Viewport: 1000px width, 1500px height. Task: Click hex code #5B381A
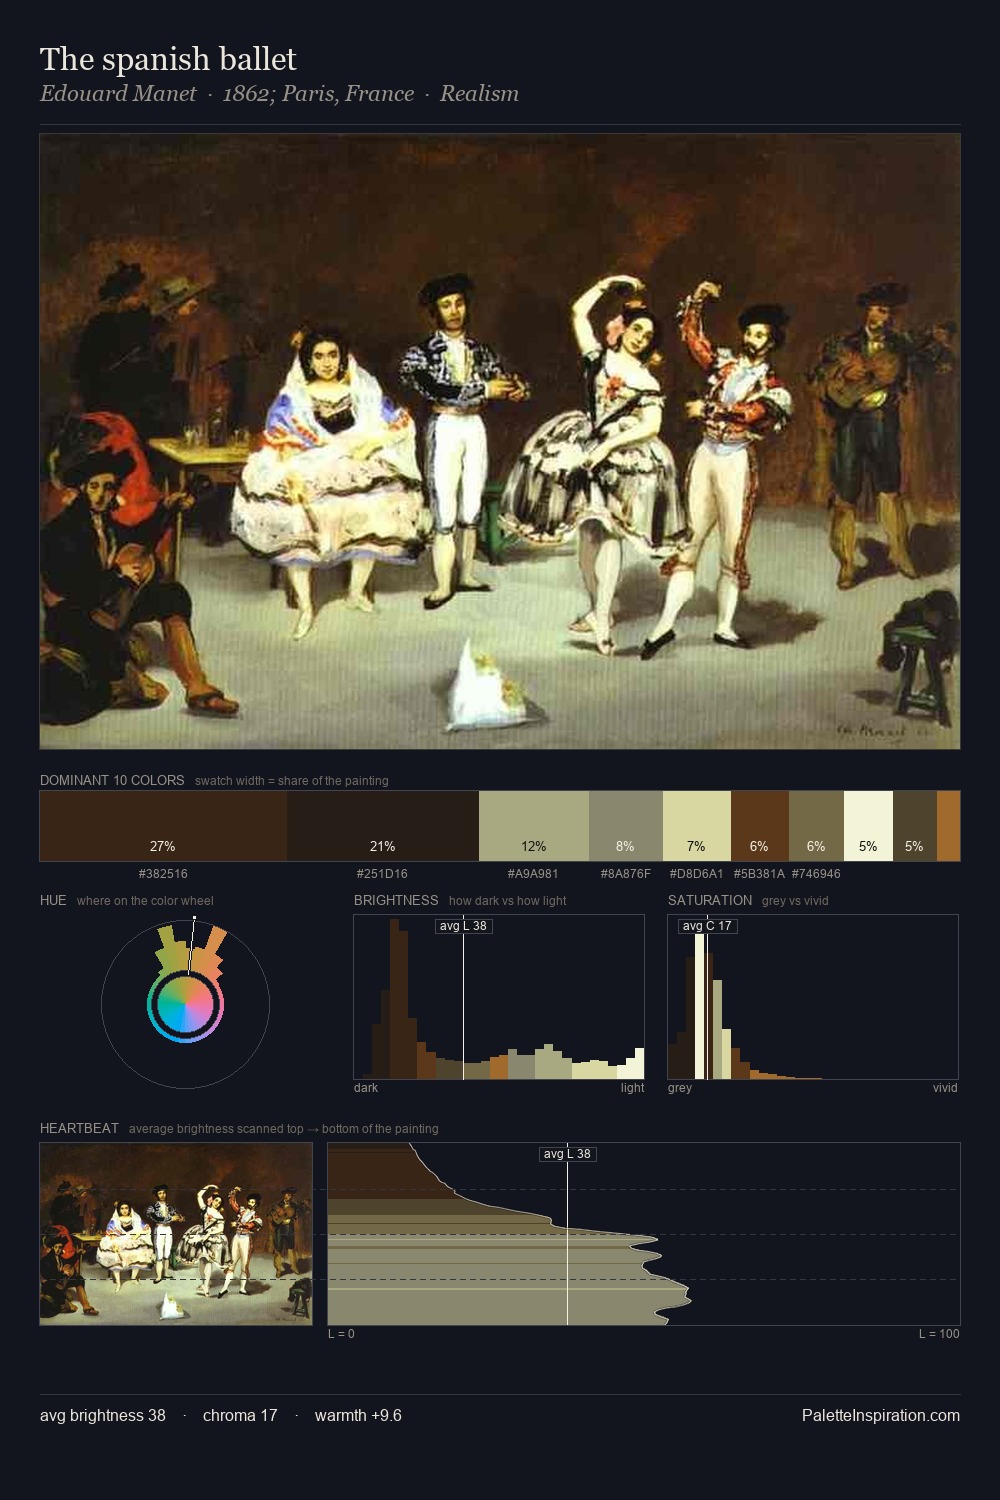(759, 874)
